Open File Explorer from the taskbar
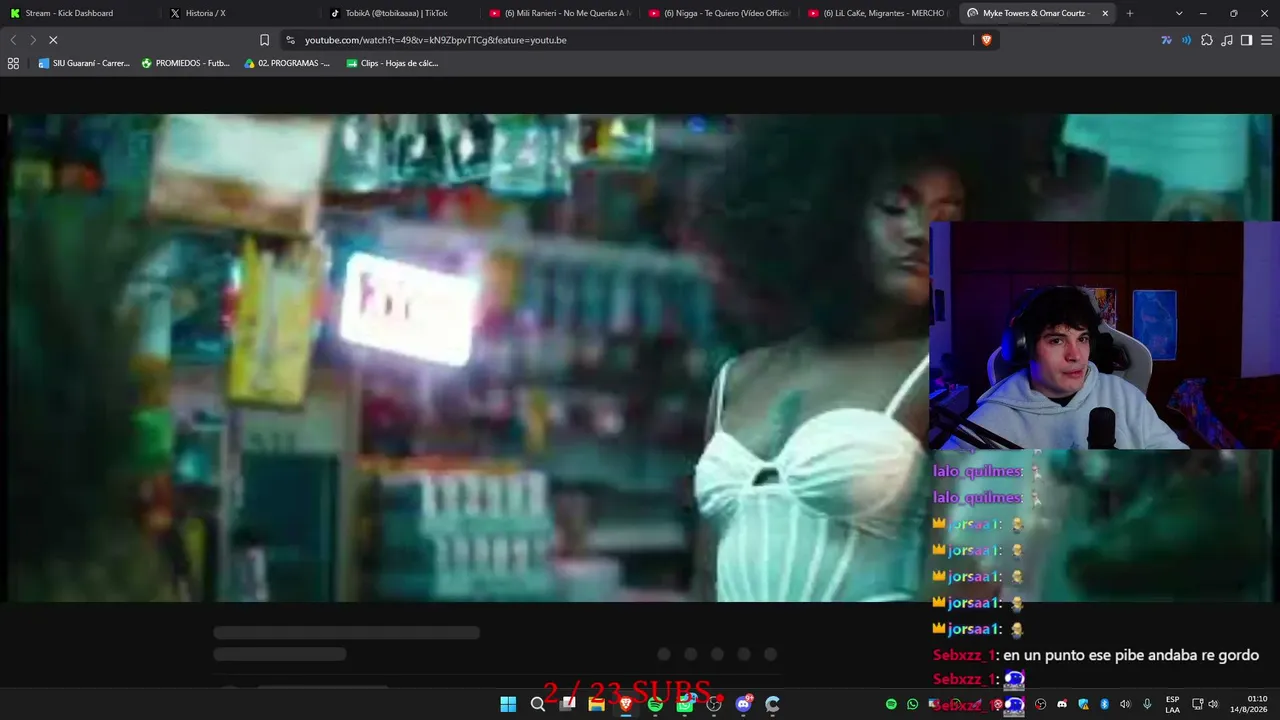 (597, 704)
